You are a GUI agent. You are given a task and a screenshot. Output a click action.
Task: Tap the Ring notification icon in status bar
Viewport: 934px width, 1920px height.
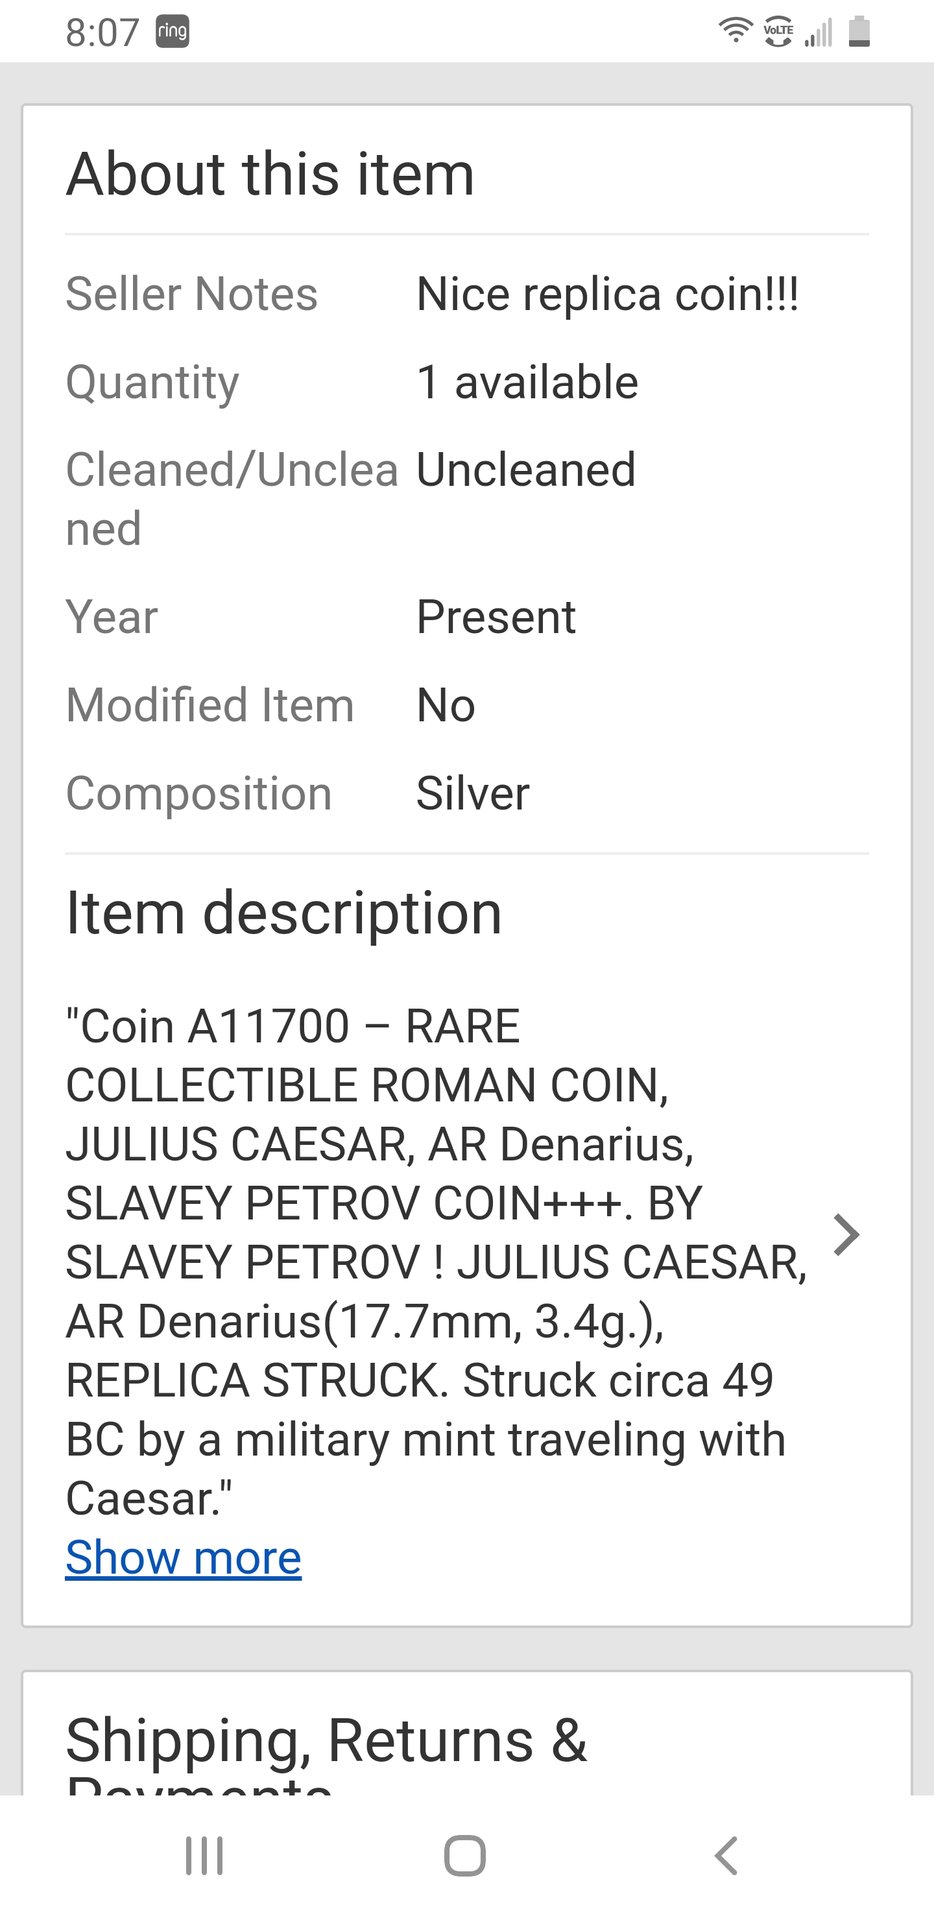coord(173,32)
